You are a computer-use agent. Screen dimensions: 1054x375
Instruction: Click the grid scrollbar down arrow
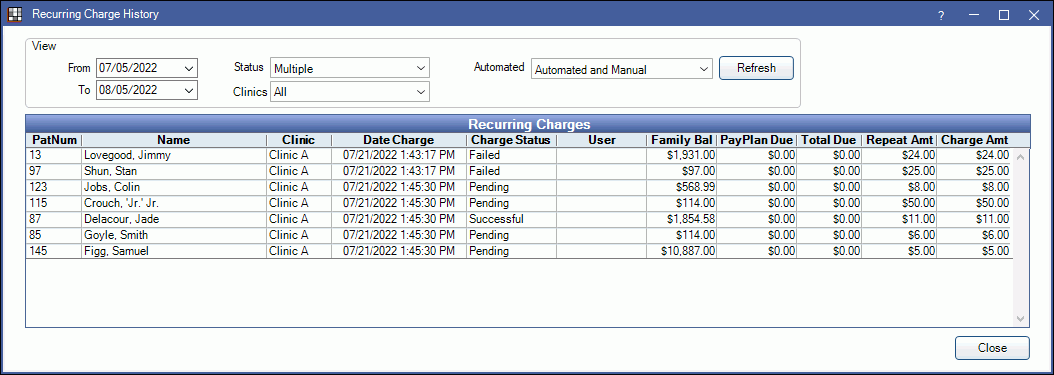coord(1020,319)
